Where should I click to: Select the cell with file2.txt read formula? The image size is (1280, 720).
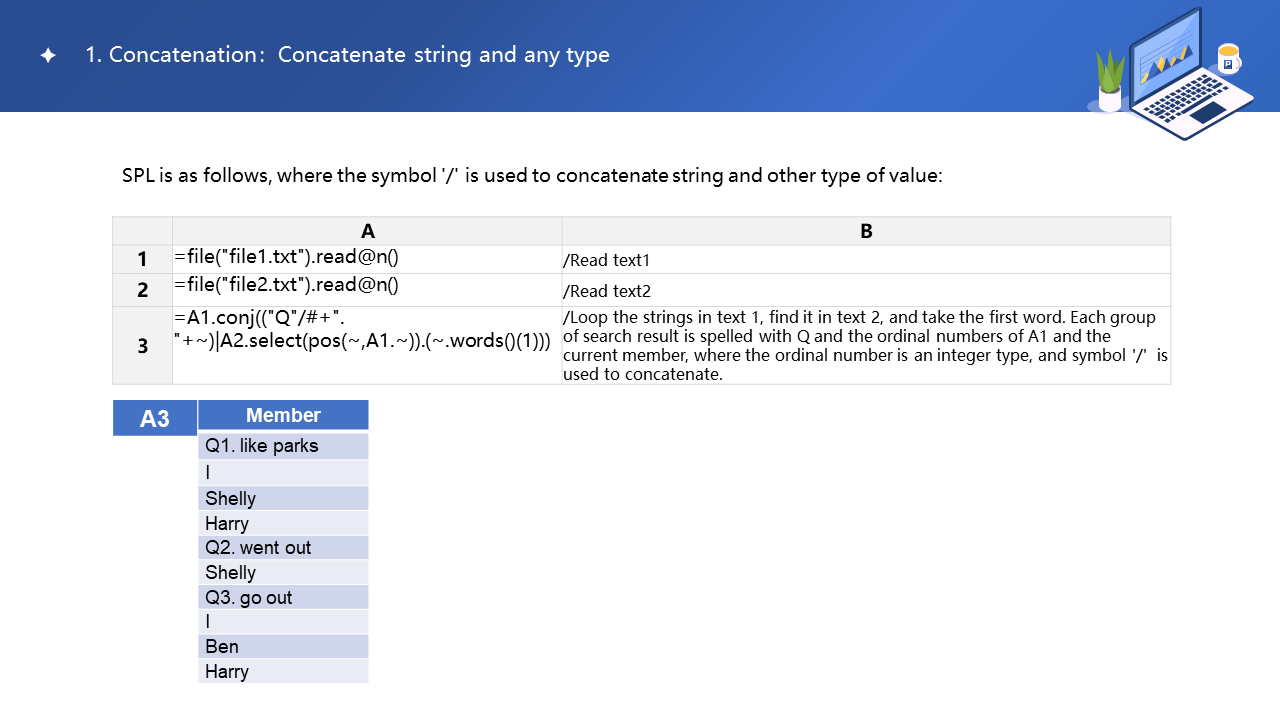point(367,289)
